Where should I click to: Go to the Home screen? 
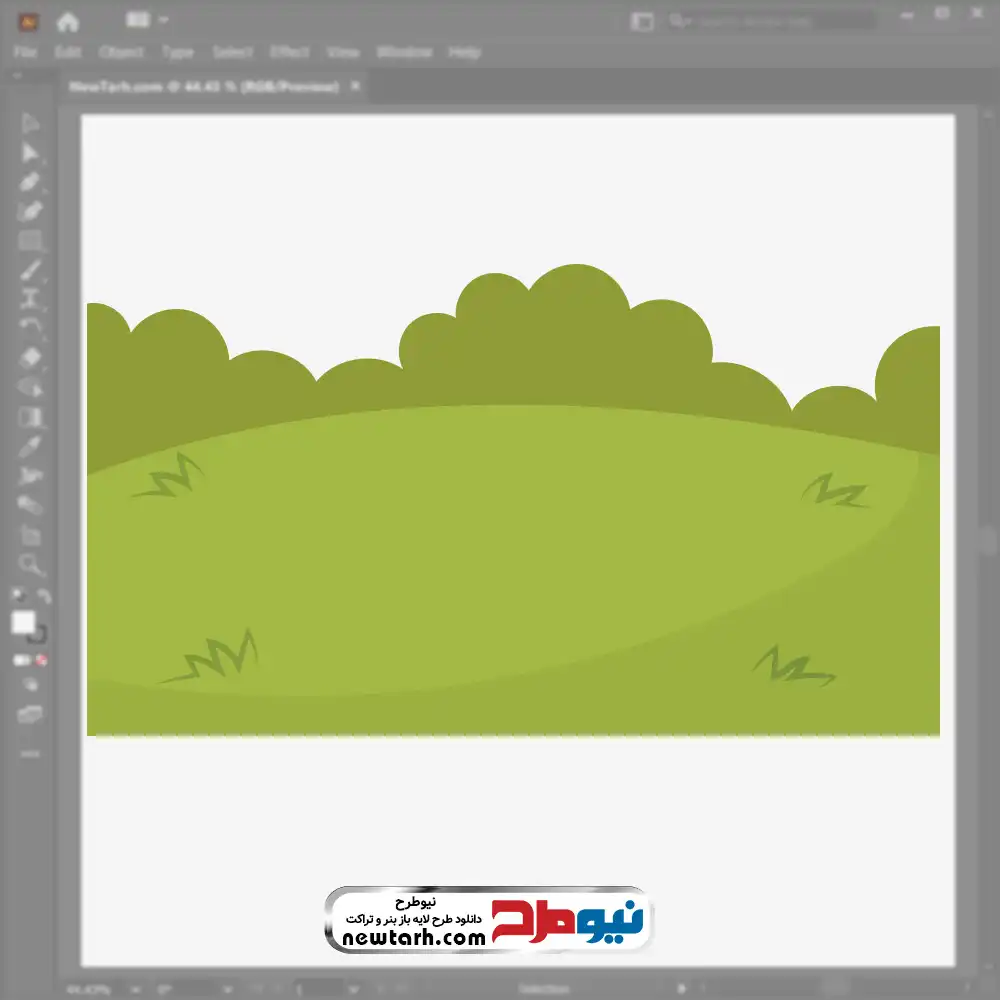pos(68,21)
